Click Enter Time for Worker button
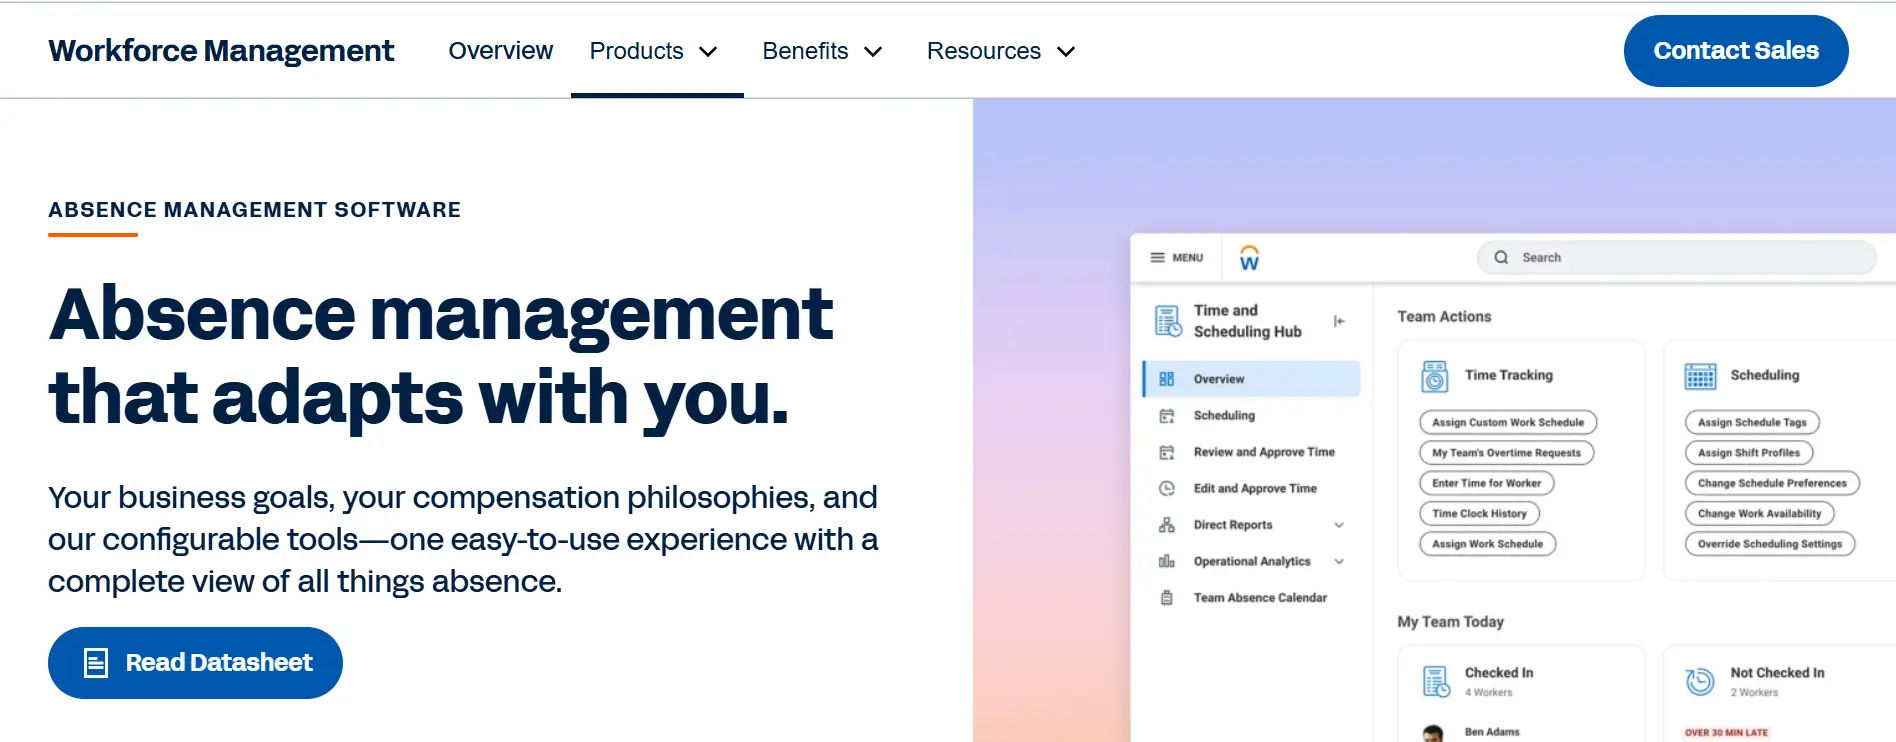This screenshot has width=1896, height=742. coord(1486,484)
